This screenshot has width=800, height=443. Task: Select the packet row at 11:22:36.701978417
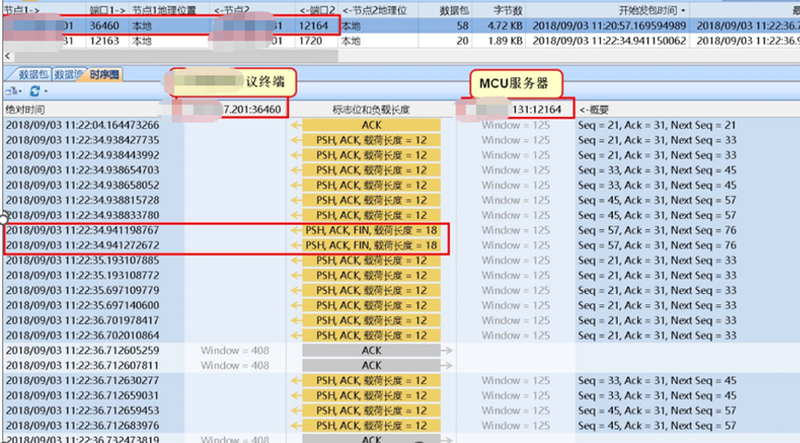coord(400,321)
